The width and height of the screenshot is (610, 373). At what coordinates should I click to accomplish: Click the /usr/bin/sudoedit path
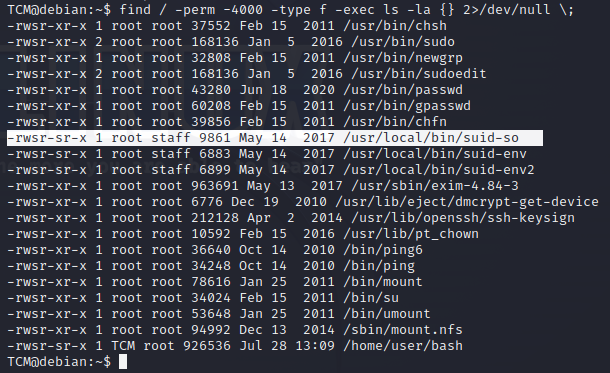[419, 74]
